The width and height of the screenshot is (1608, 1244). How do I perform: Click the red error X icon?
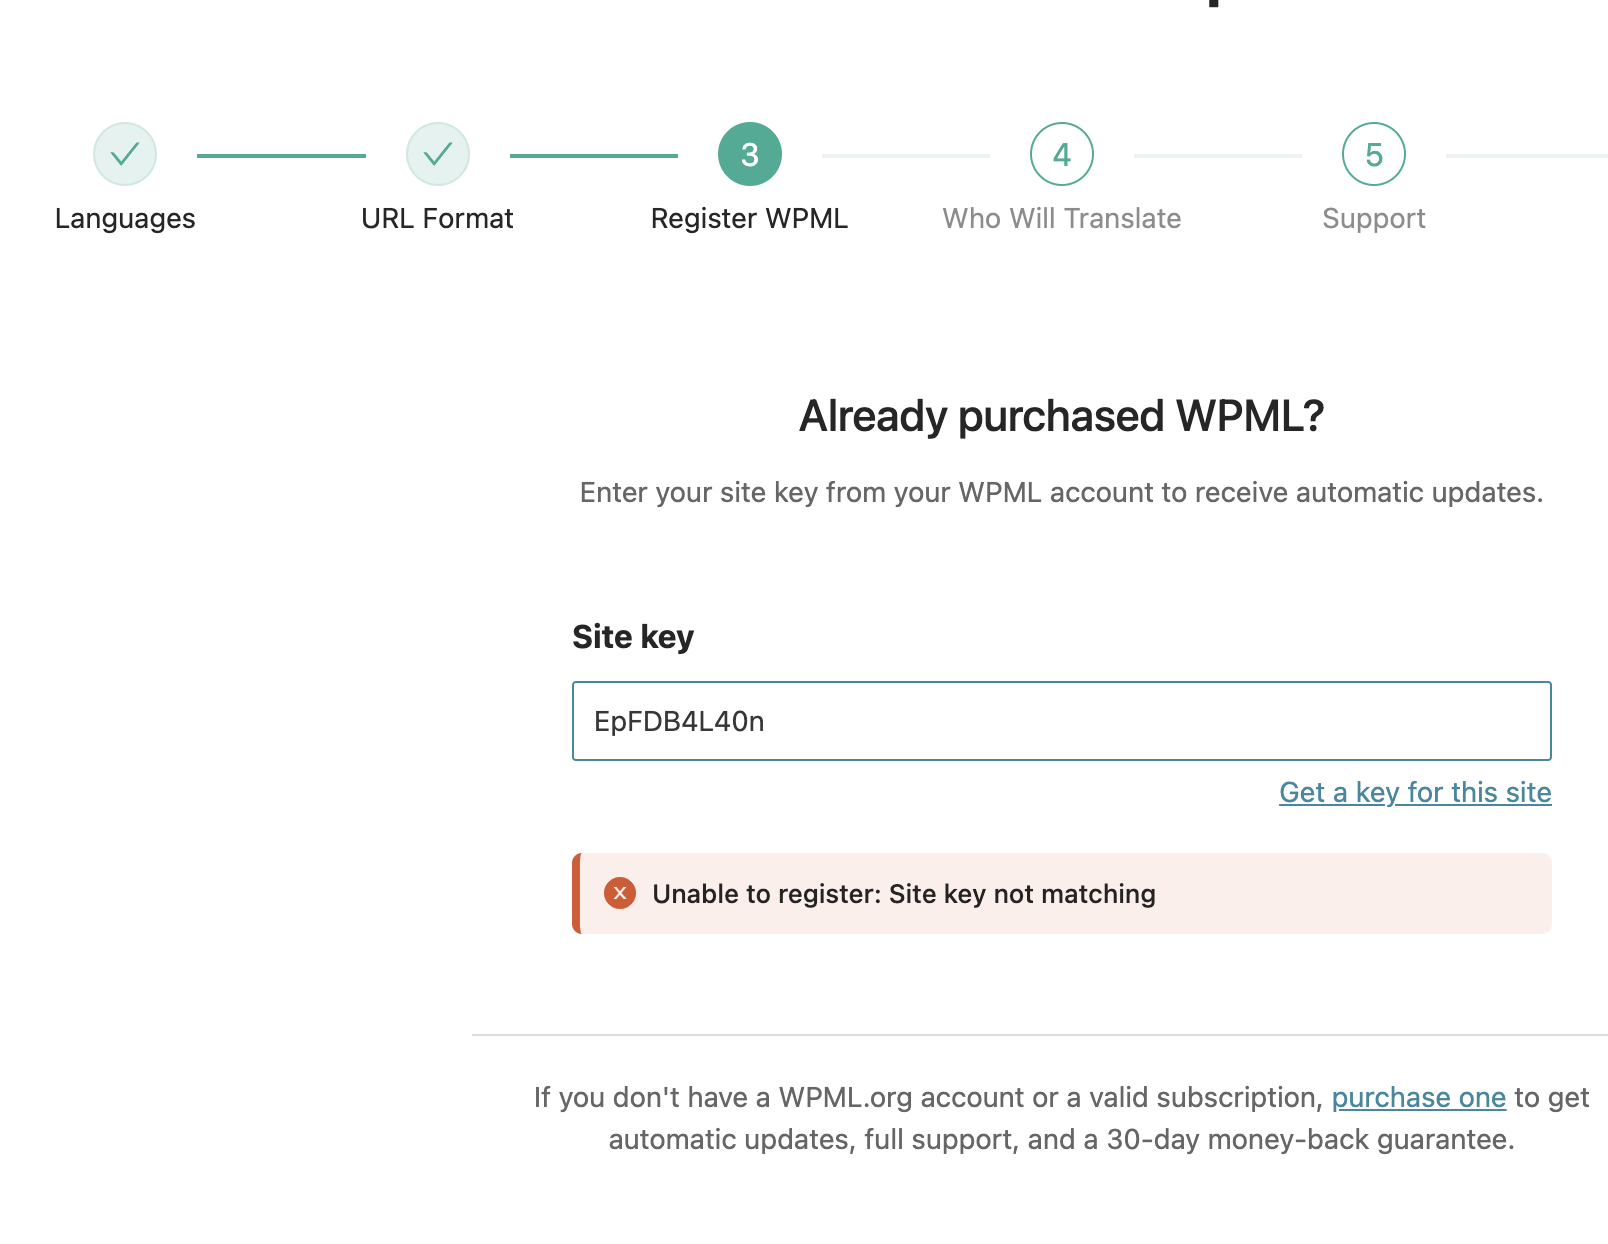tap(620, 893)
